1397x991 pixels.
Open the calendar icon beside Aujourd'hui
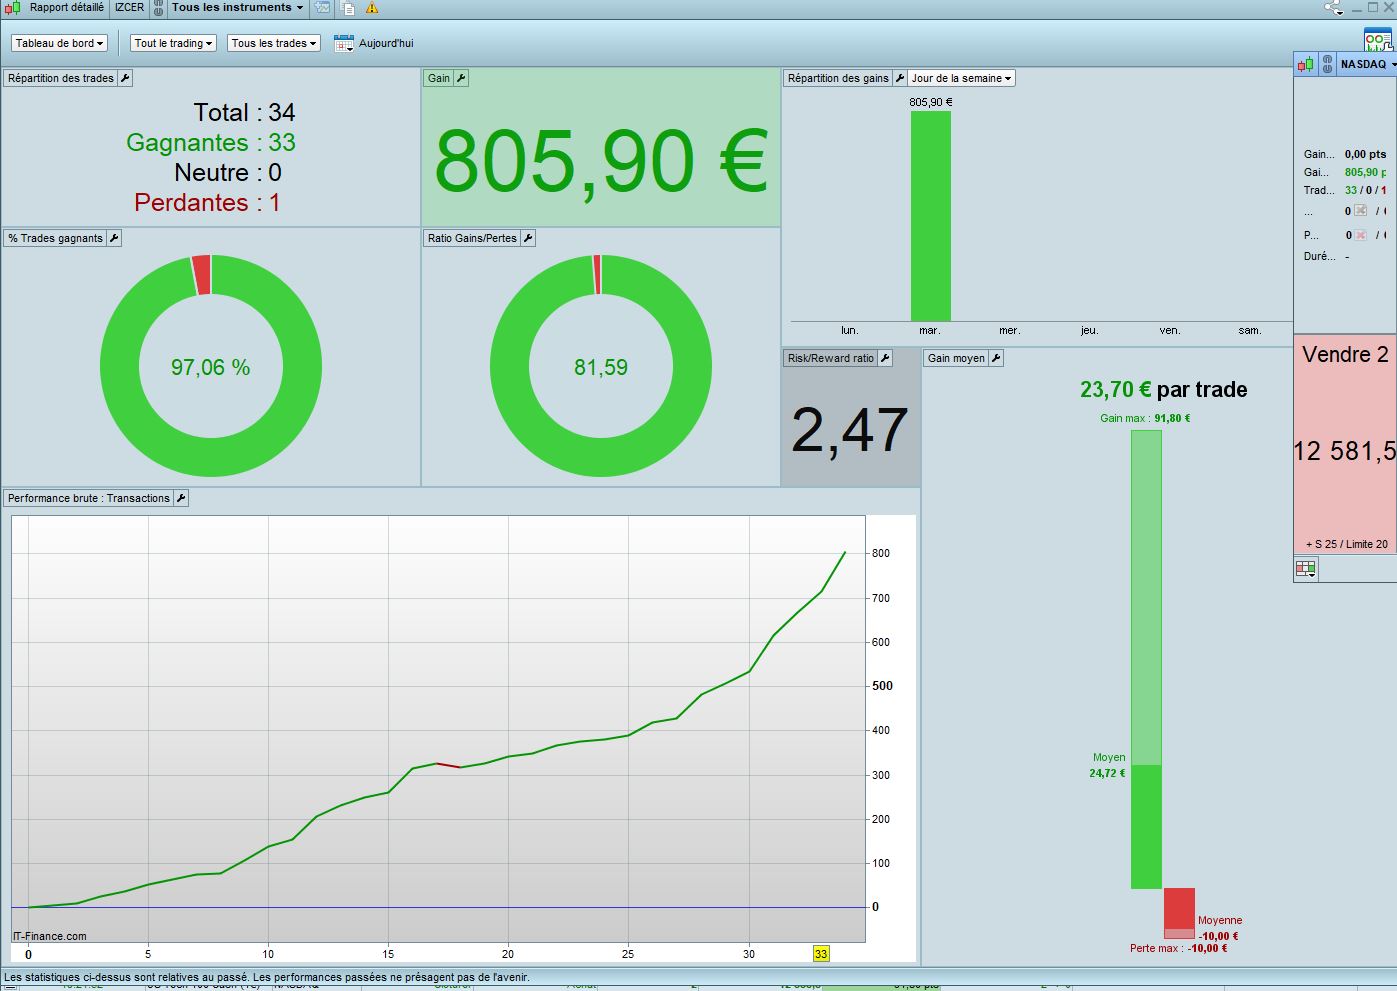point(343,43)
